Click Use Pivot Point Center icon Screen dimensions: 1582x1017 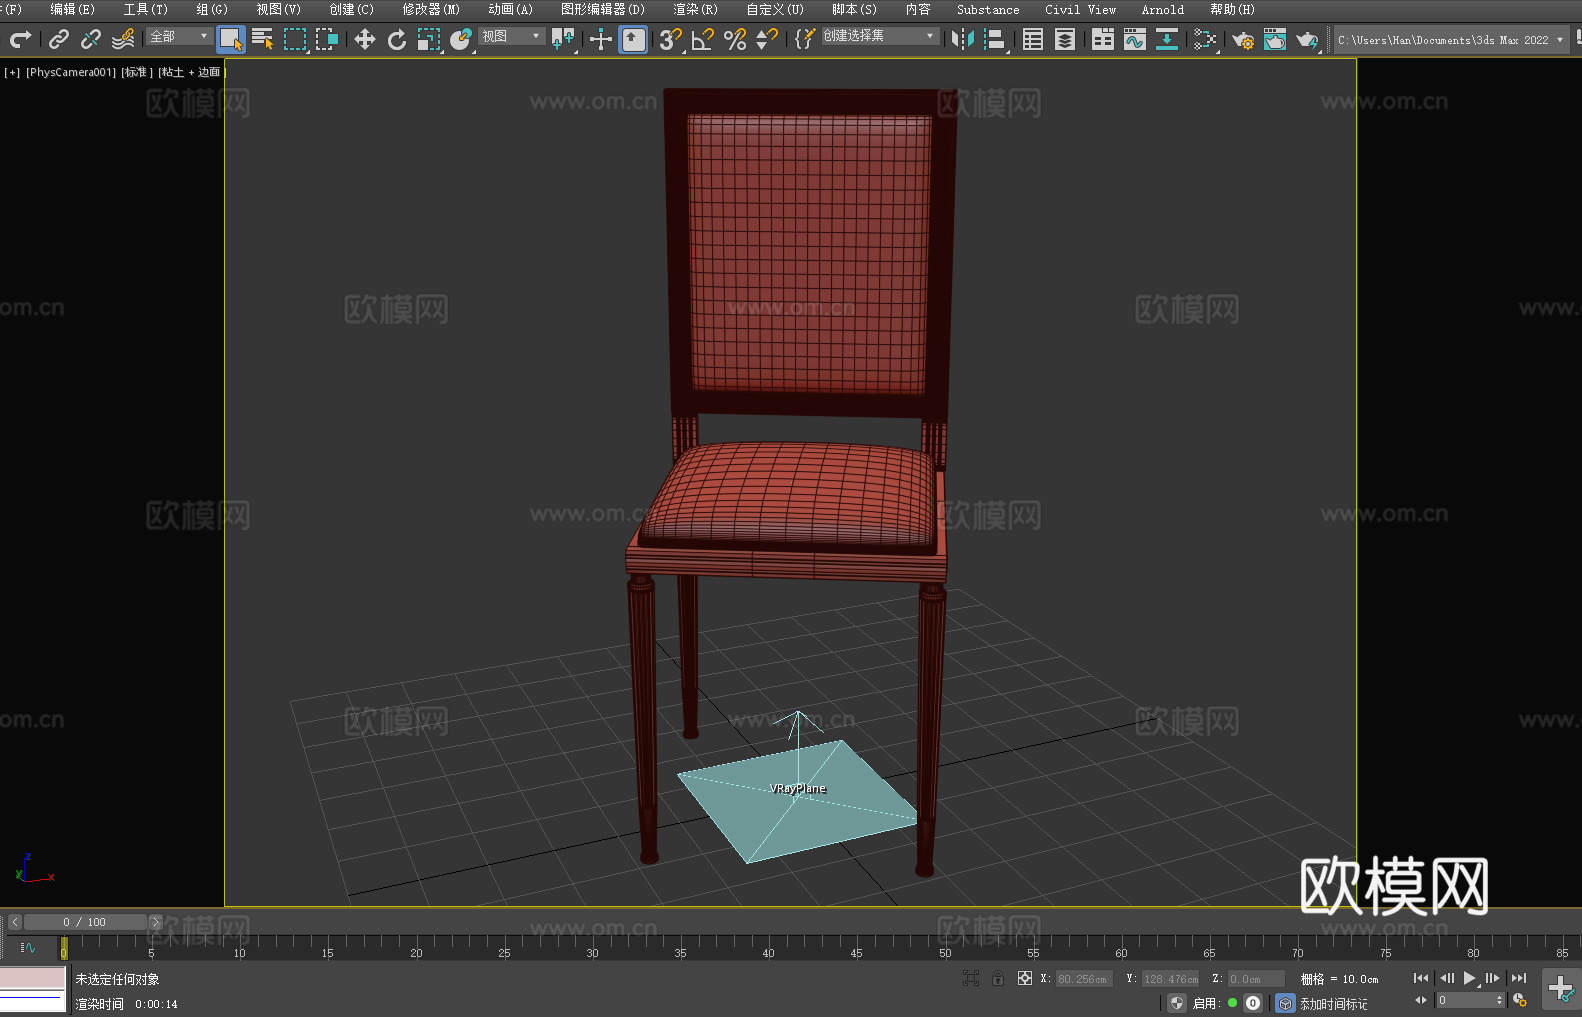(x=564, y=39)
